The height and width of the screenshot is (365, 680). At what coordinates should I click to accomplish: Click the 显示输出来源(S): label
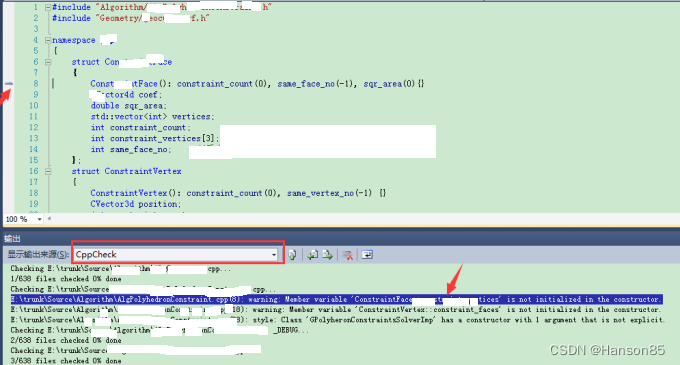(38, 254)
